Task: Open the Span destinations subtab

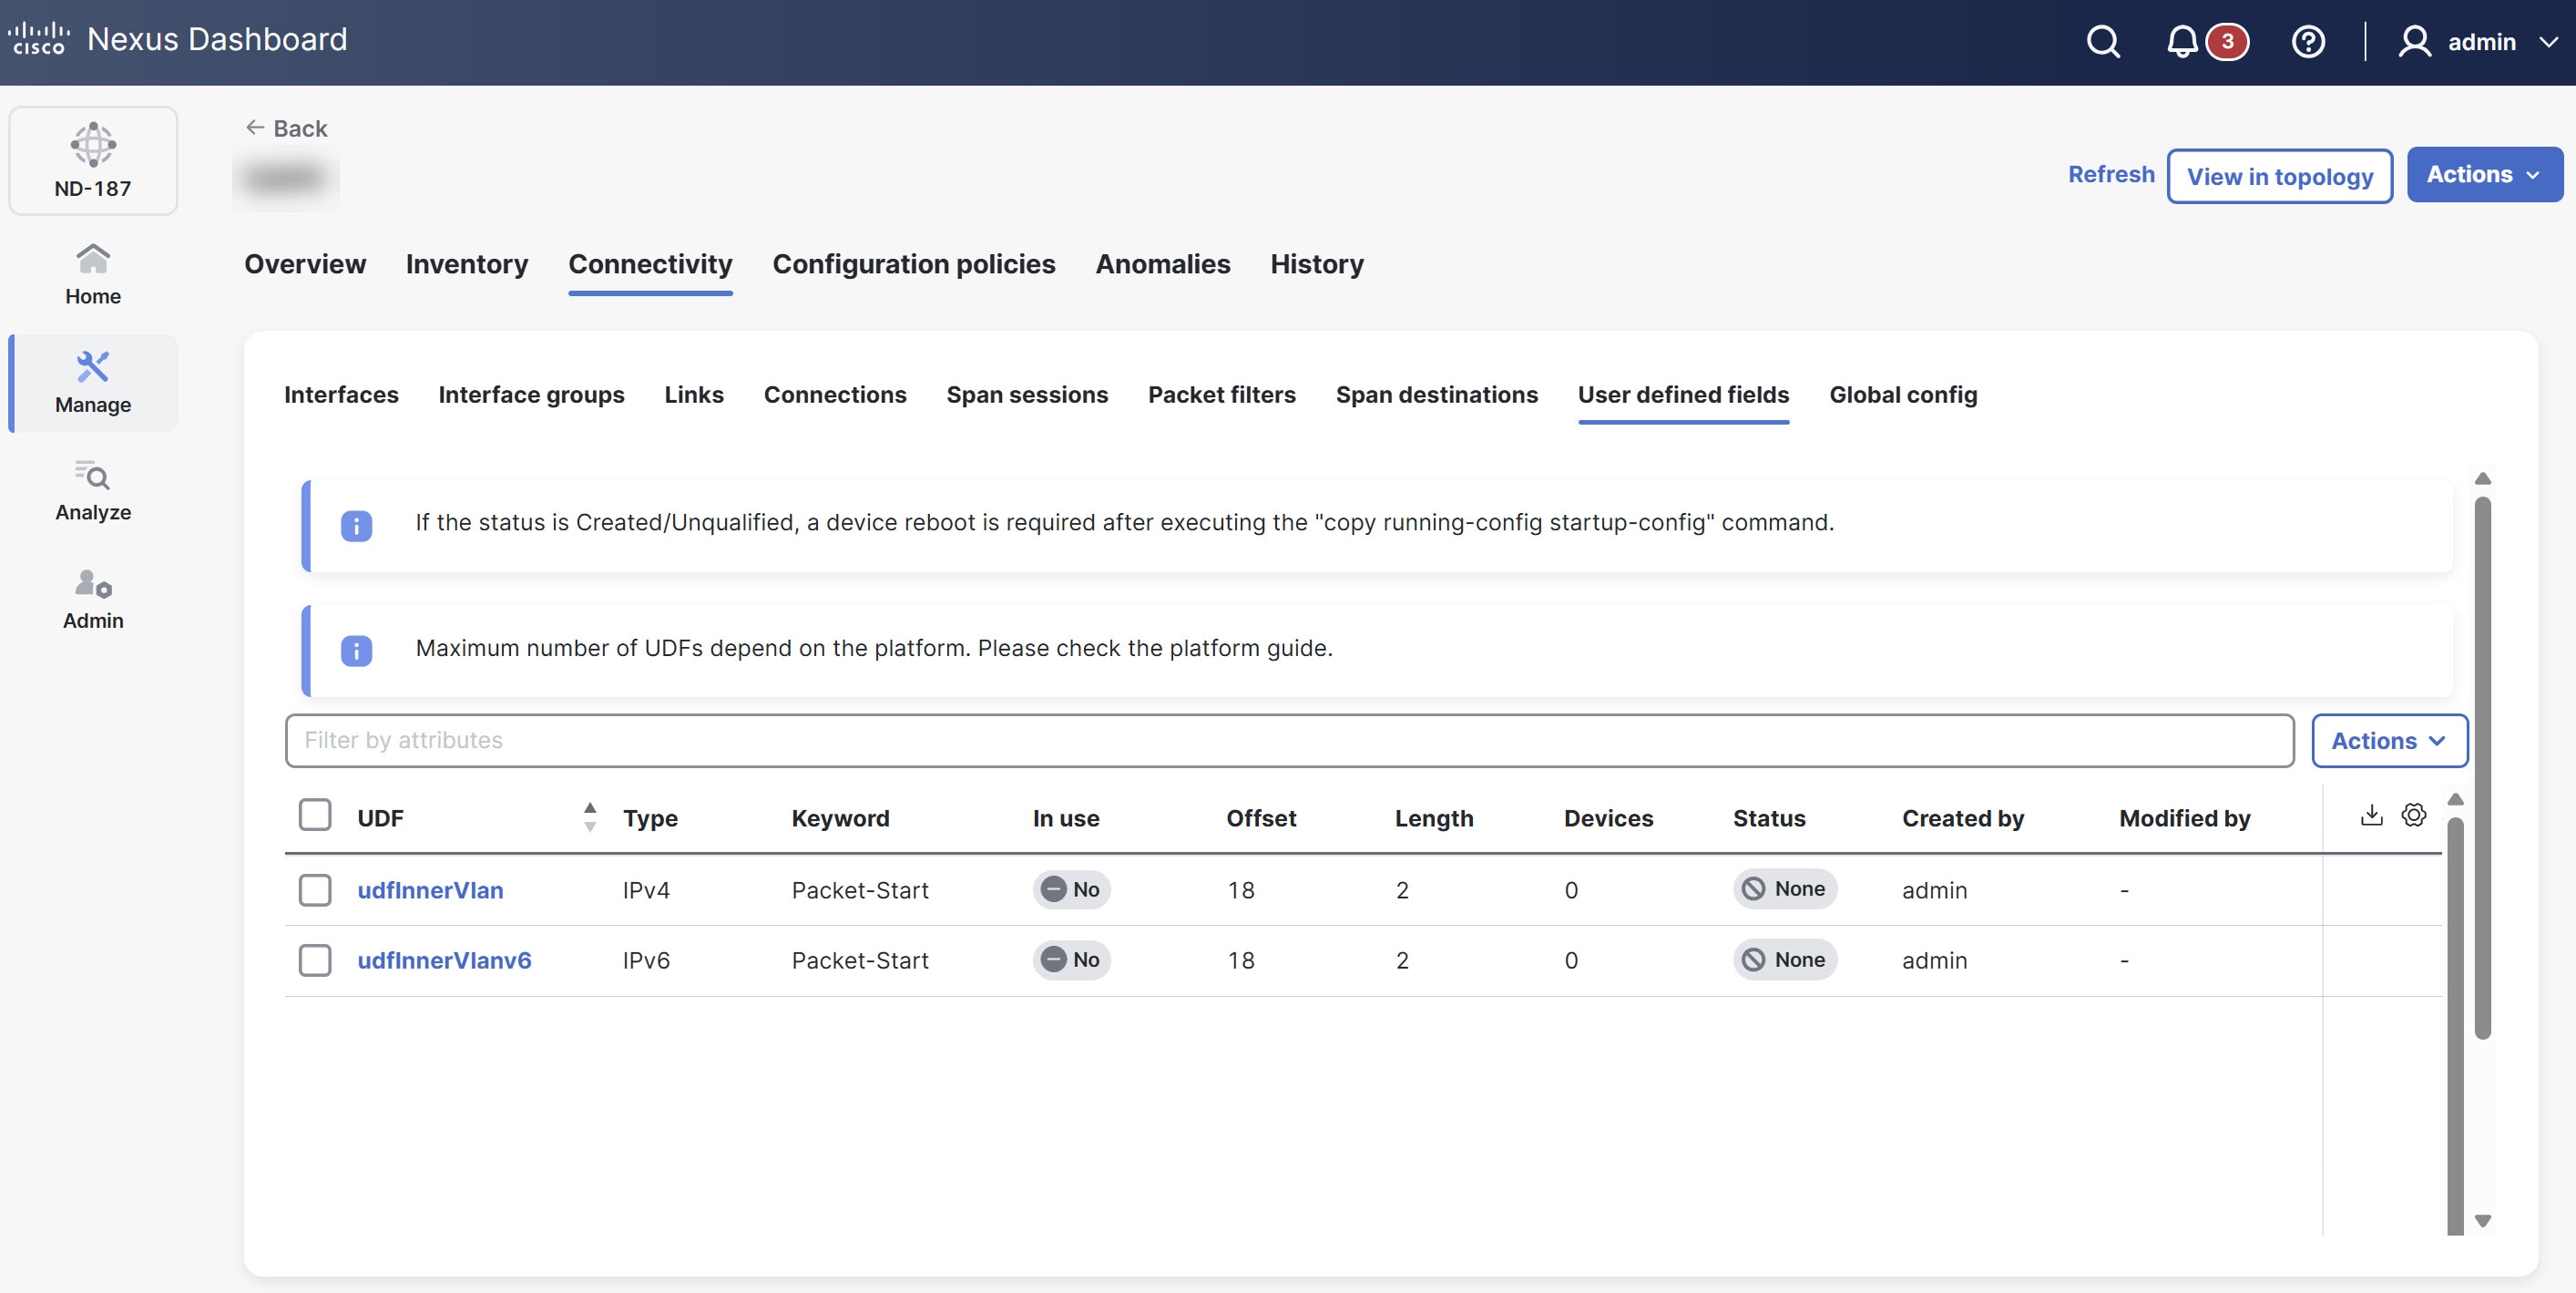Action: click(x=1437, y=395)
